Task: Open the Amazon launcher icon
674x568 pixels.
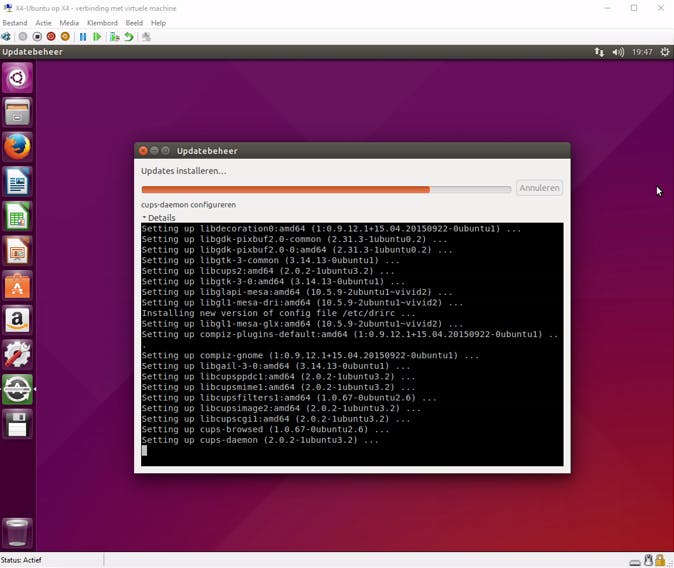Action: (17, 320)
